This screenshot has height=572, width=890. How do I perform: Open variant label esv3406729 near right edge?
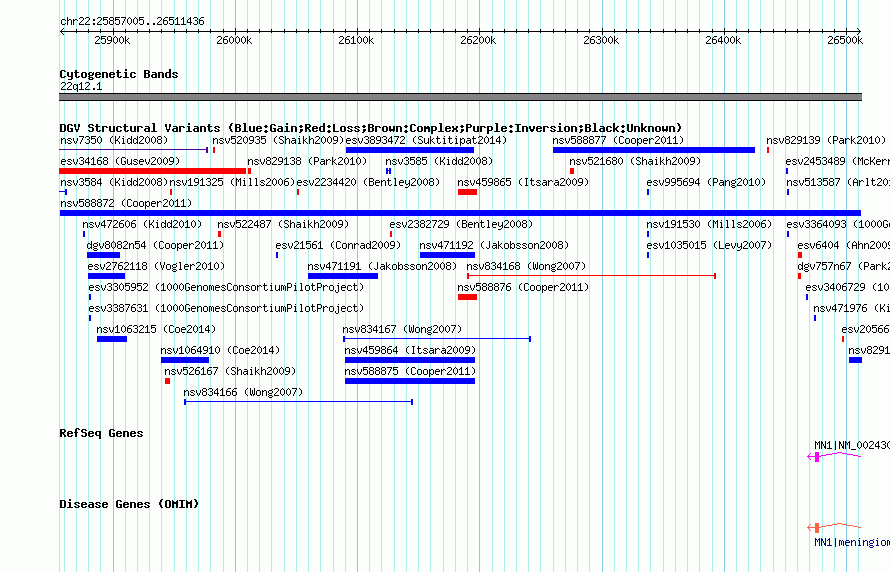coord(847,287)
